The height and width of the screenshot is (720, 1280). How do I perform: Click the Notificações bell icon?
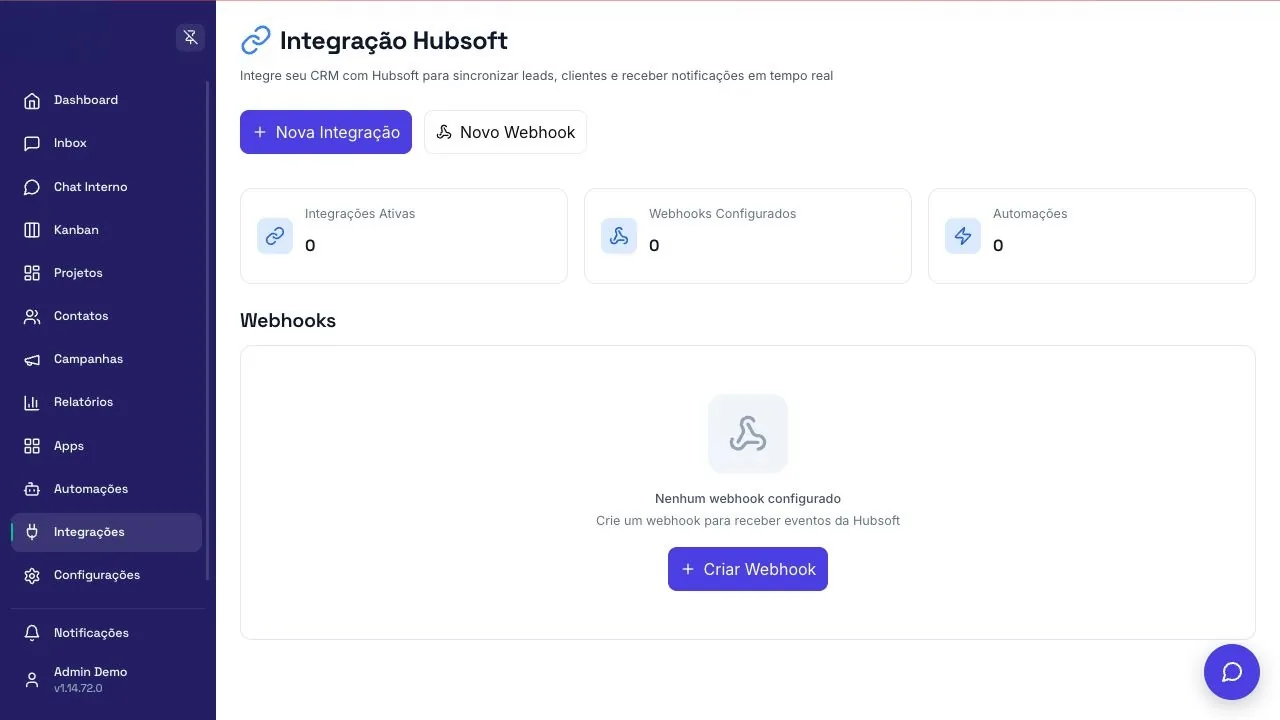[32, 633]
